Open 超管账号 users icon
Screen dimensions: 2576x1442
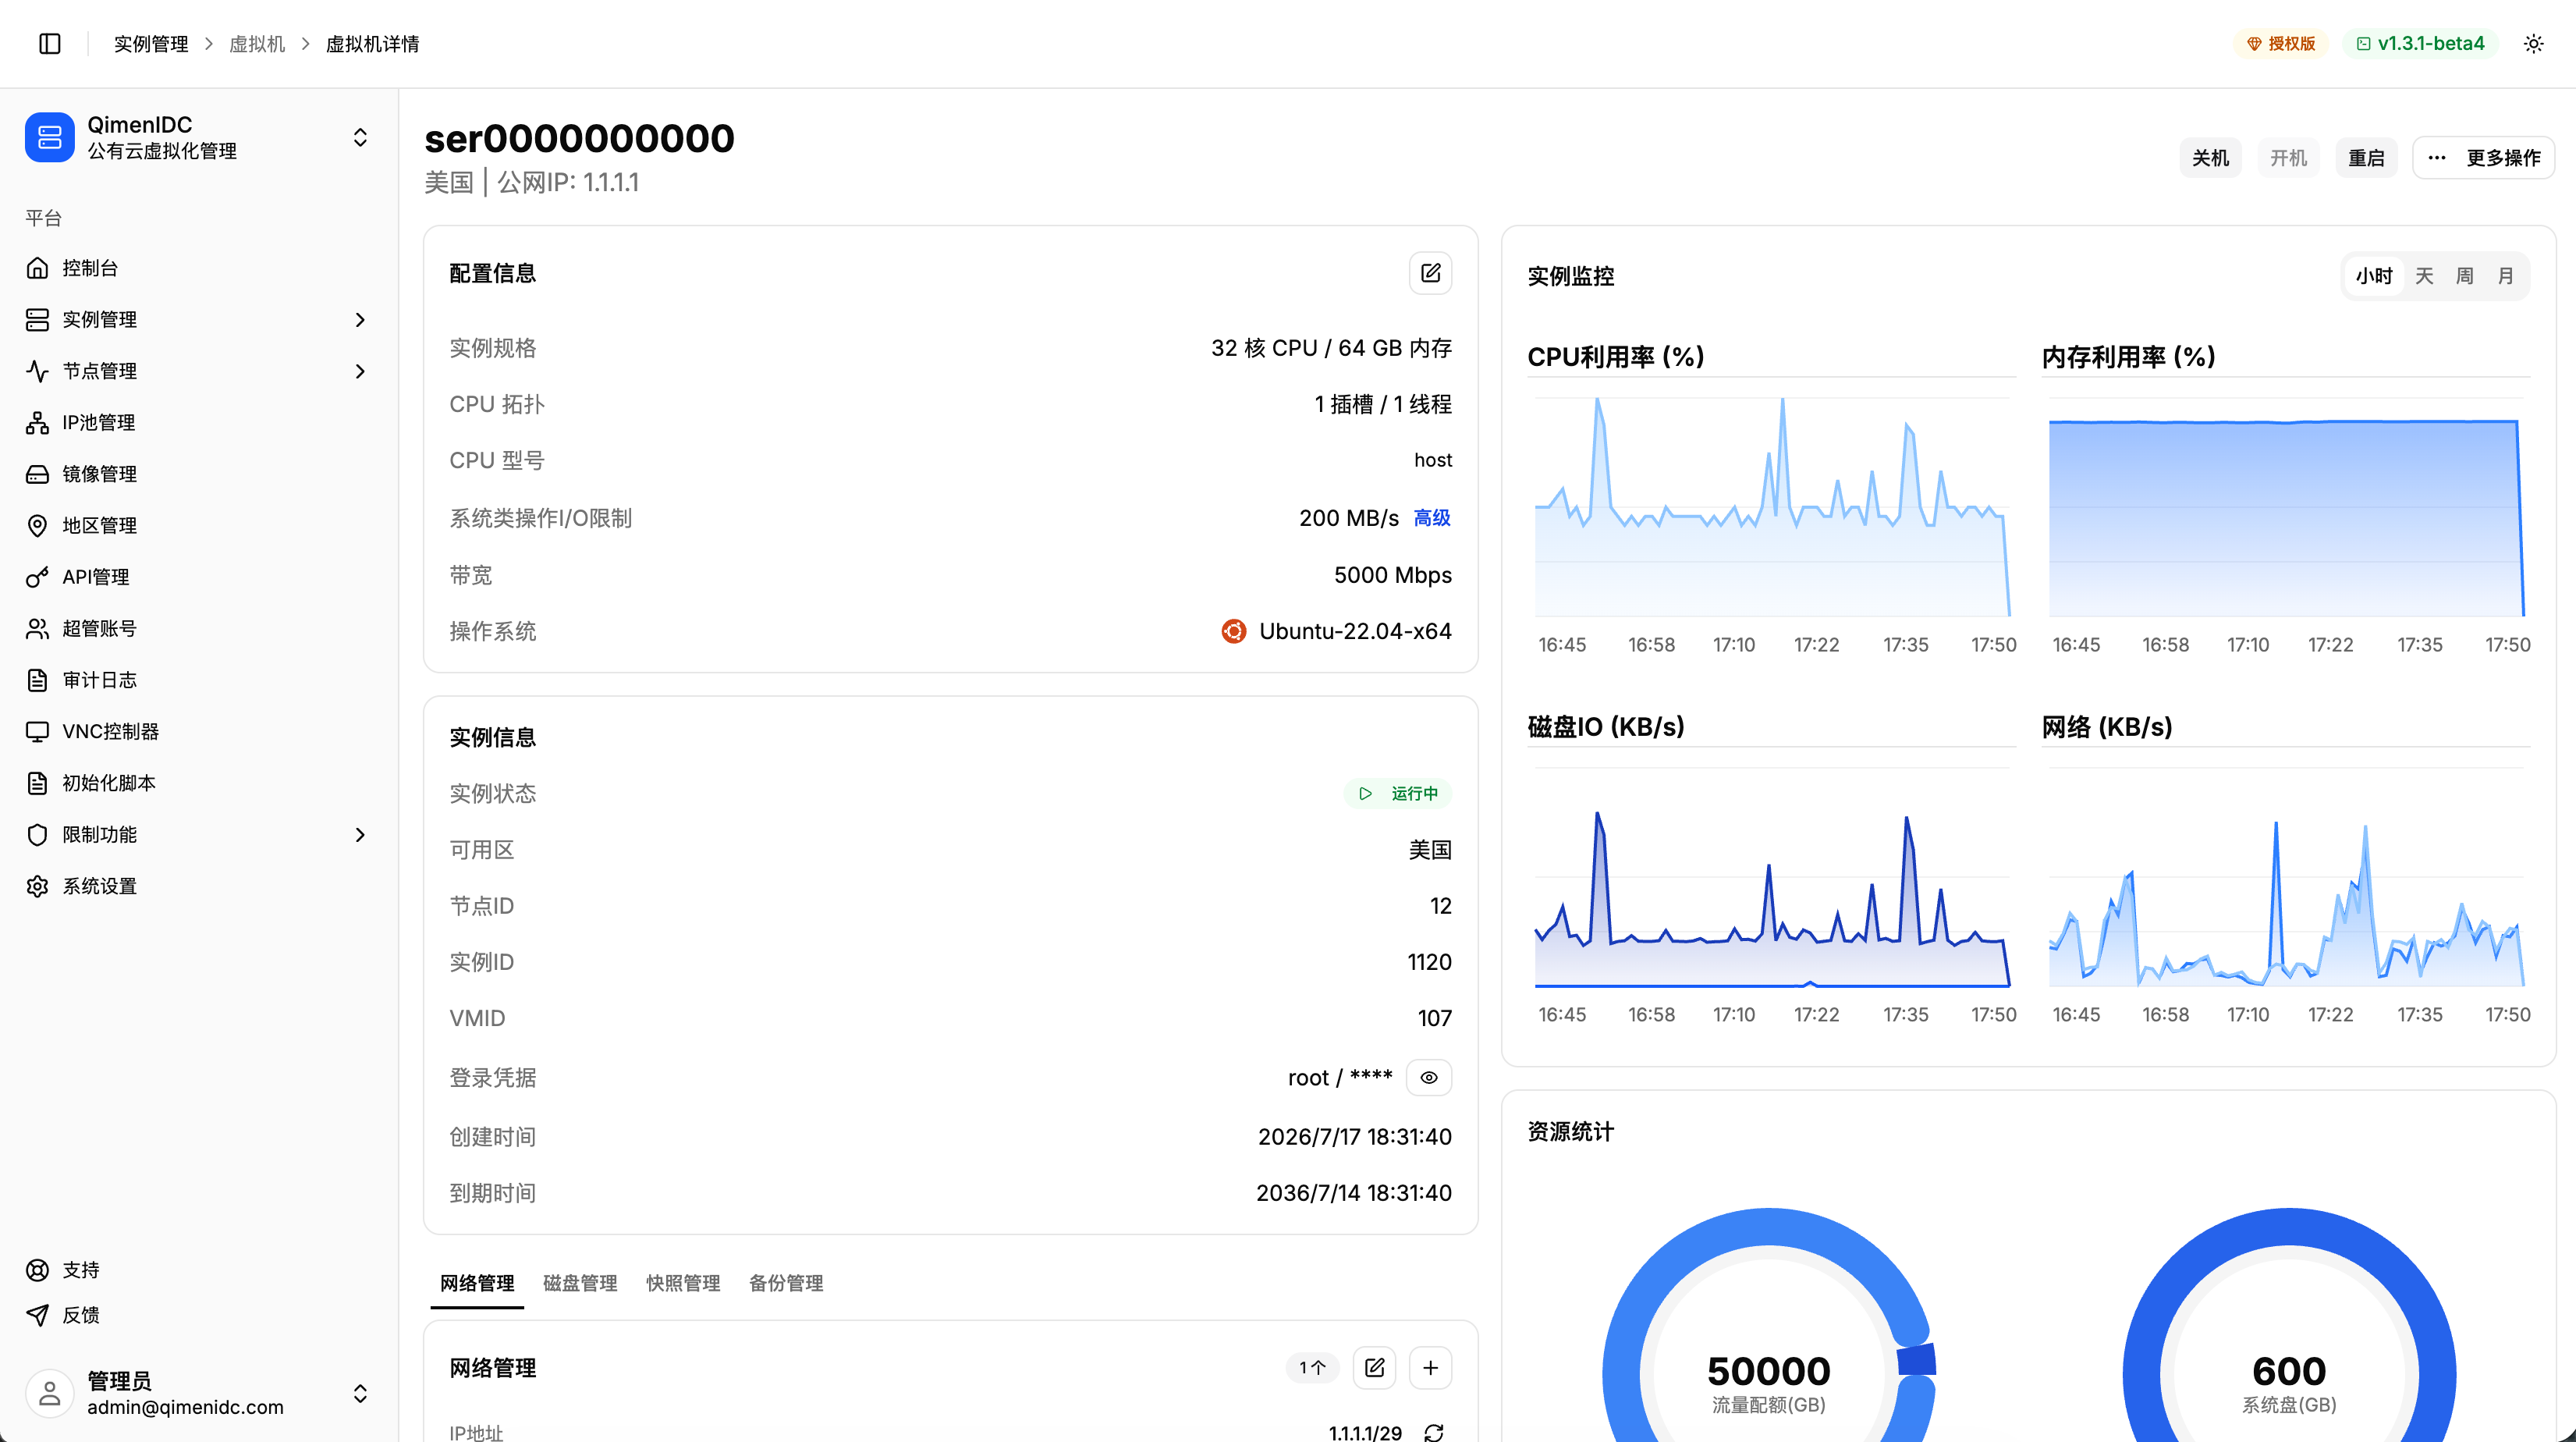pos(37,628)
